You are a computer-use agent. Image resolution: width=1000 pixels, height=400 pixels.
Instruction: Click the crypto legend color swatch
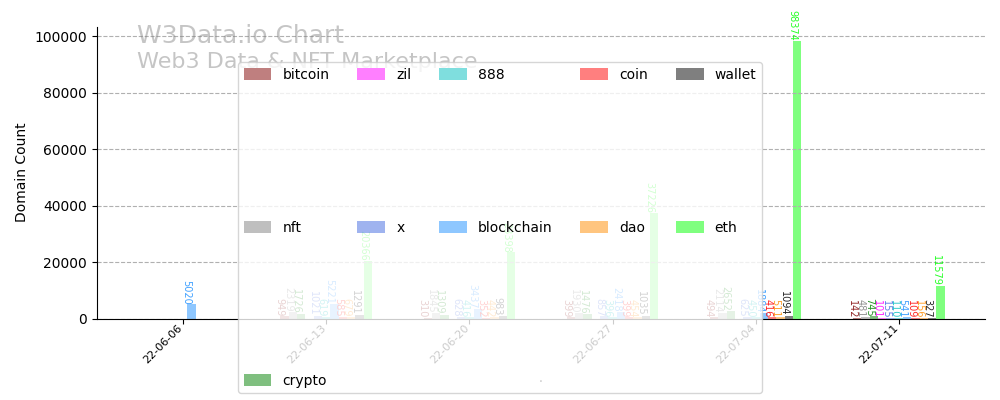[x=257, y=380]
